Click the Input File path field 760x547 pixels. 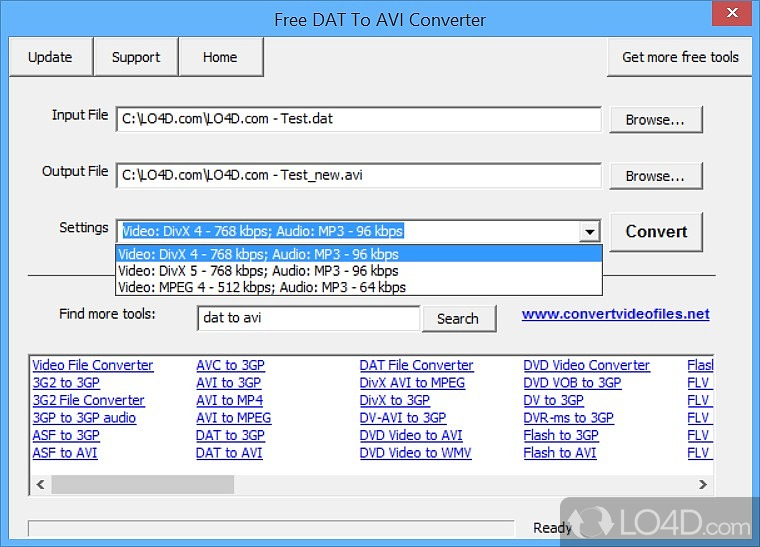pyautogui.click(x=358, y=120)
